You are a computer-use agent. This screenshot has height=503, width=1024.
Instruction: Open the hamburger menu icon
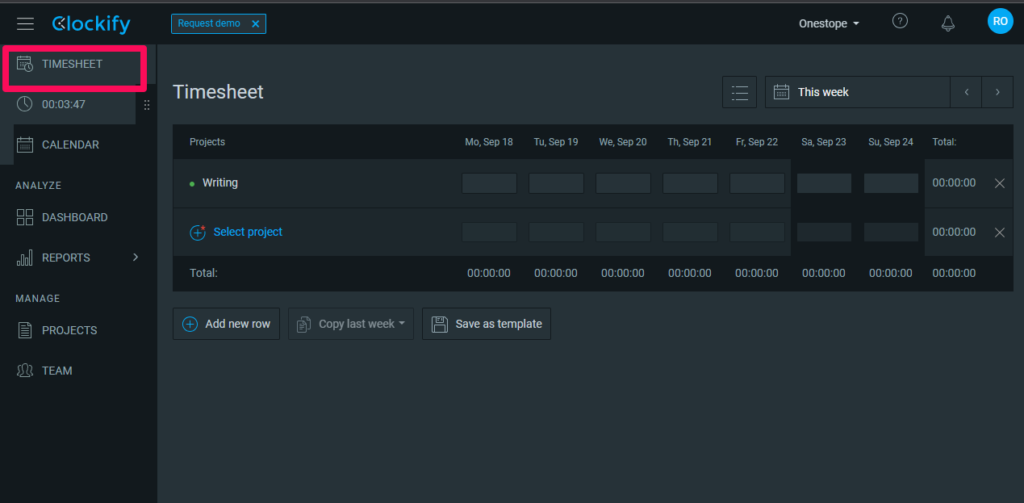click(x=25, y=24)
